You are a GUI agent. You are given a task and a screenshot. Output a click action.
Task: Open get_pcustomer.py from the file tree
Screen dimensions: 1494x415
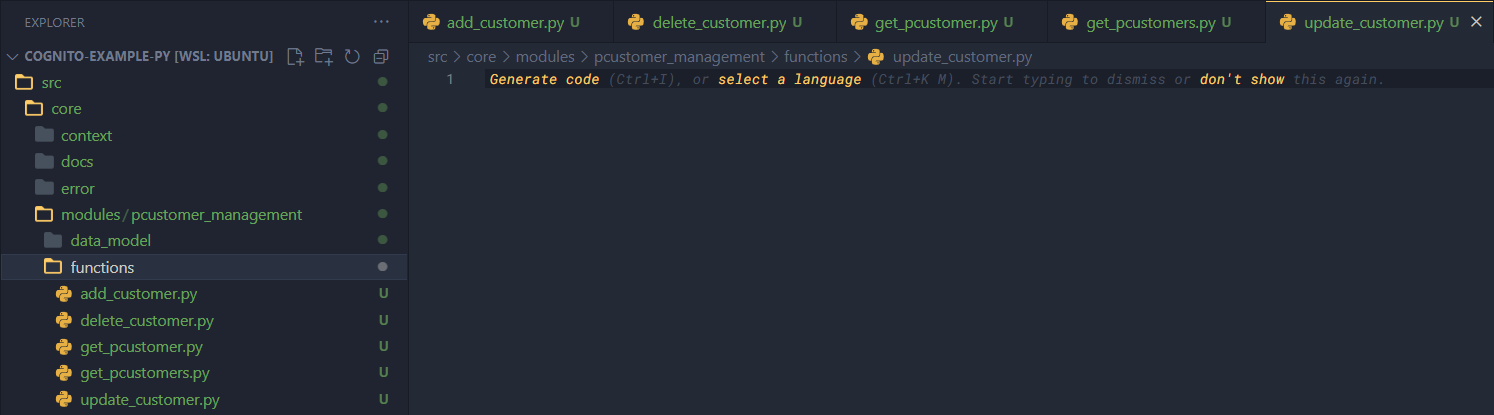click(141, 347)
